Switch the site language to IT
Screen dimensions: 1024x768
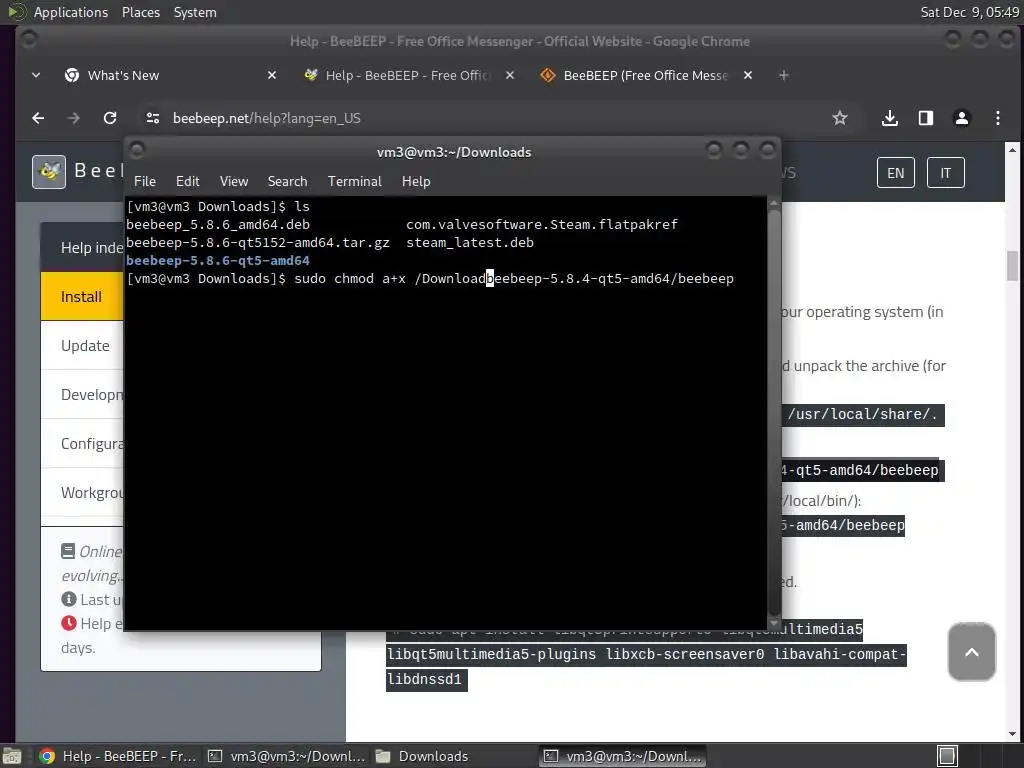pyautogui.click(x=945, y=173)
